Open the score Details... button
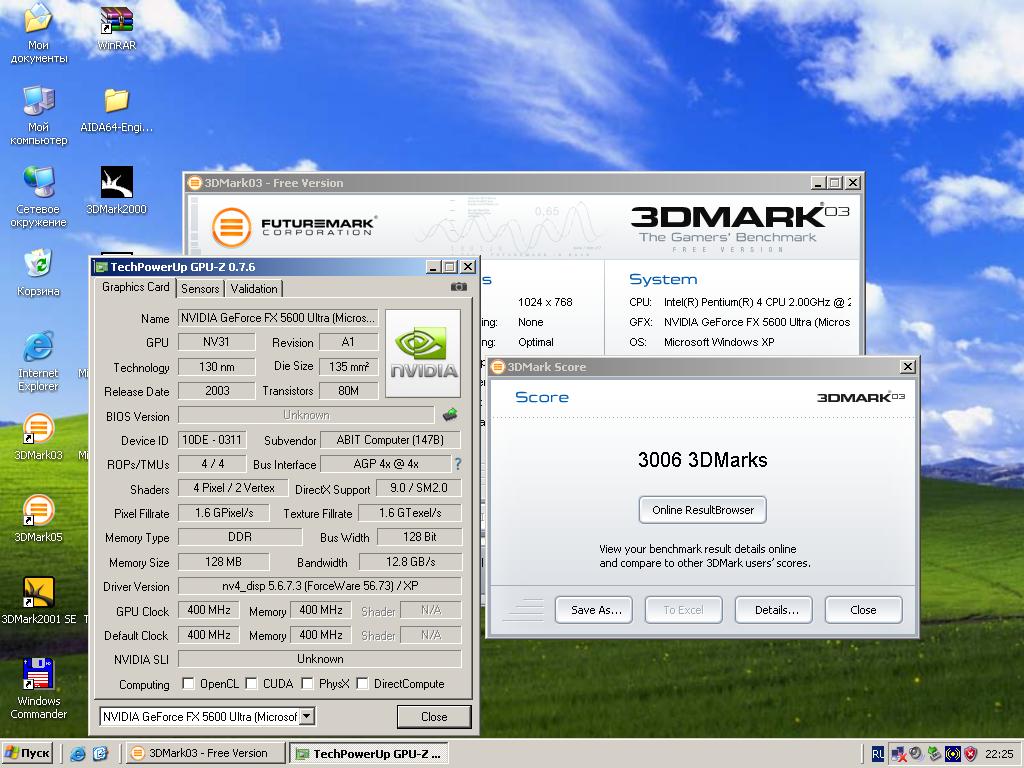 point(774,610)
